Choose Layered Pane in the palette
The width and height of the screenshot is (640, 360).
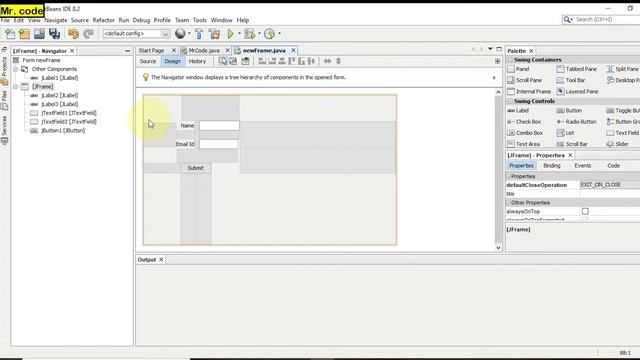578,91
